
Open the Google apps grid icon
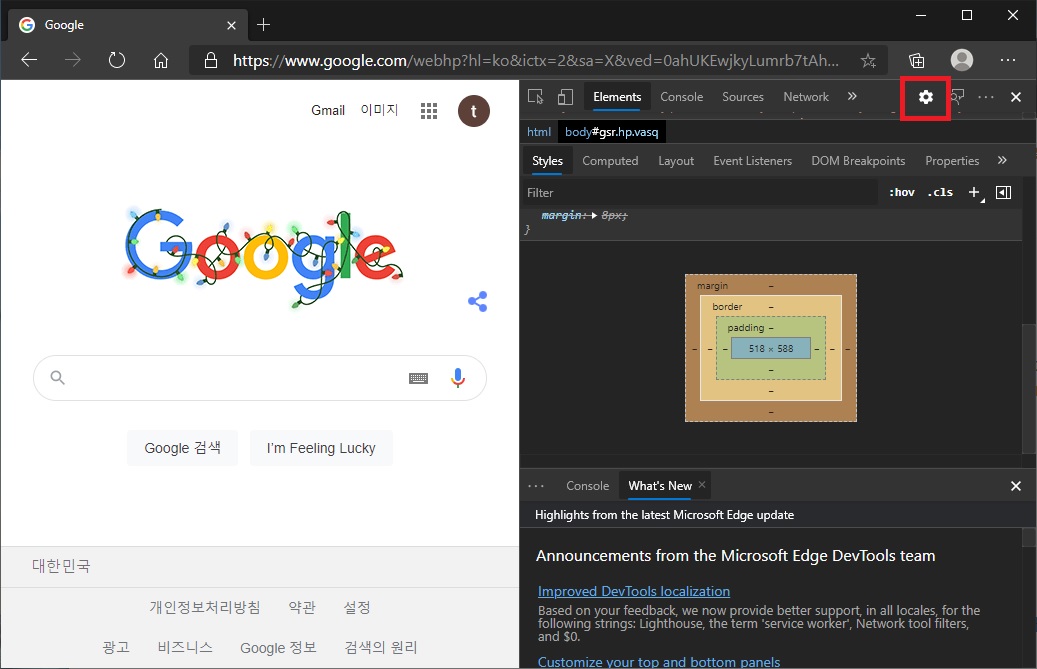click(429, 111)
